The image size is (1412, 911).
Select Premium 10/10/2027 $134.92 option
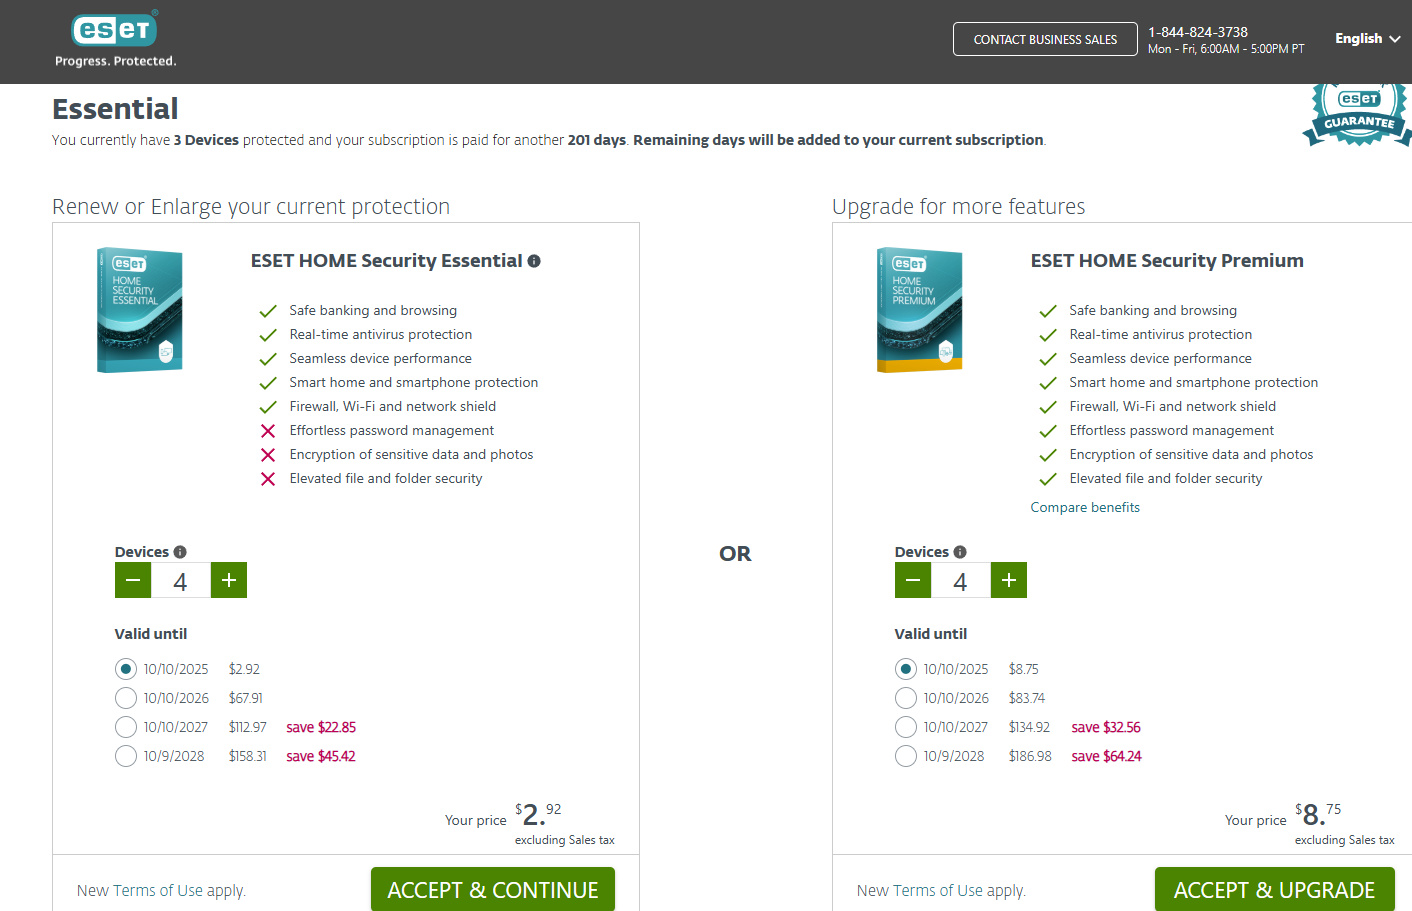click(906, 727)
